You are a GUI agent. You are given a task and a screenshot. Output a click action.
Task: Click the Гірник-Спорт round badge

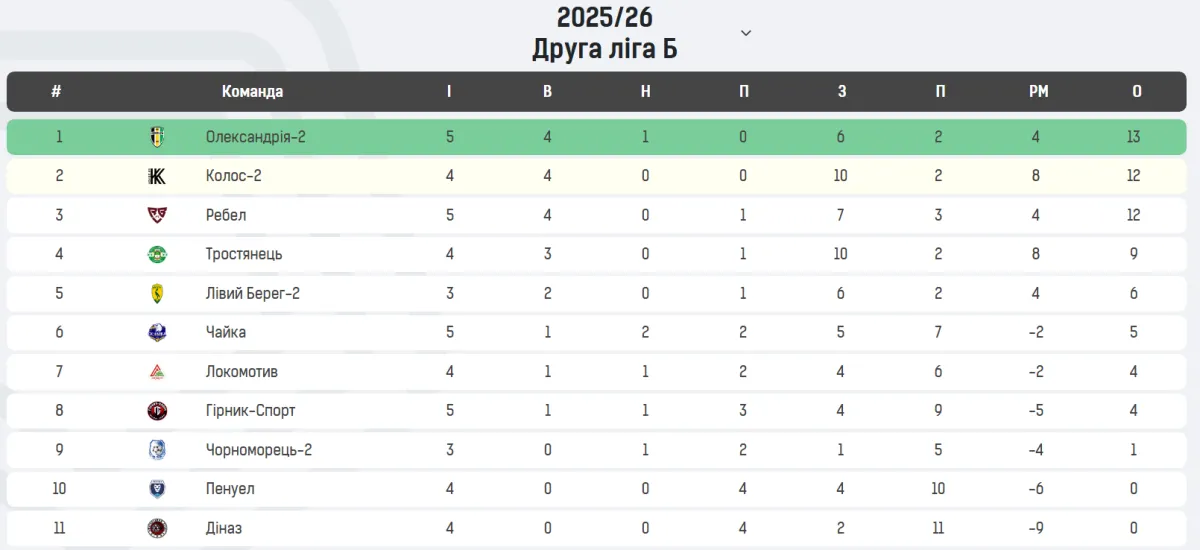point(157,411)
